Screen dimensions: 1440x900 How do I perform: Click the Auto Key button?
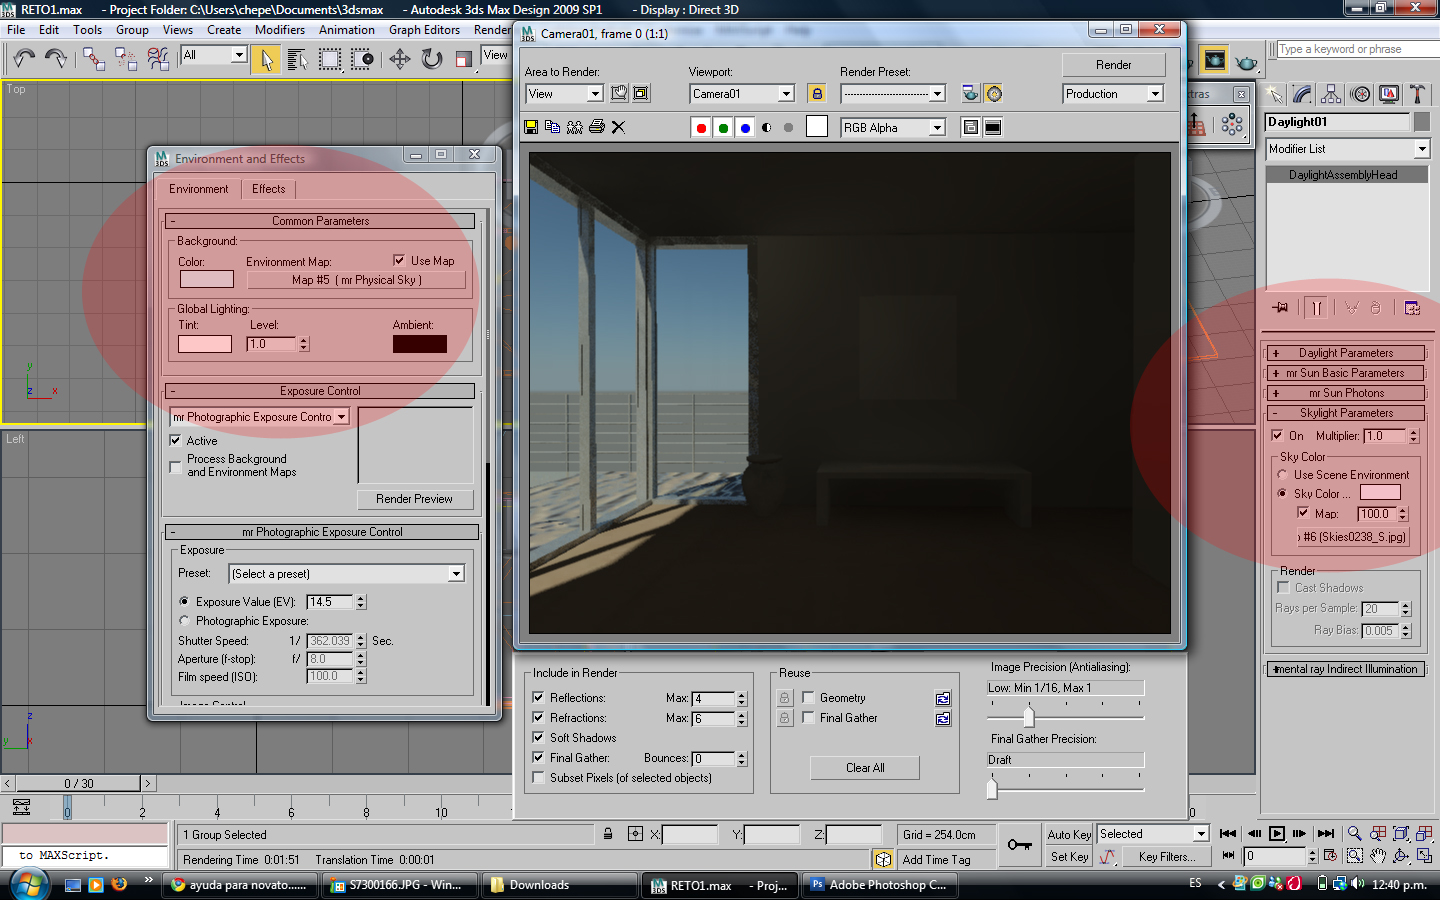click(1069, 834)
